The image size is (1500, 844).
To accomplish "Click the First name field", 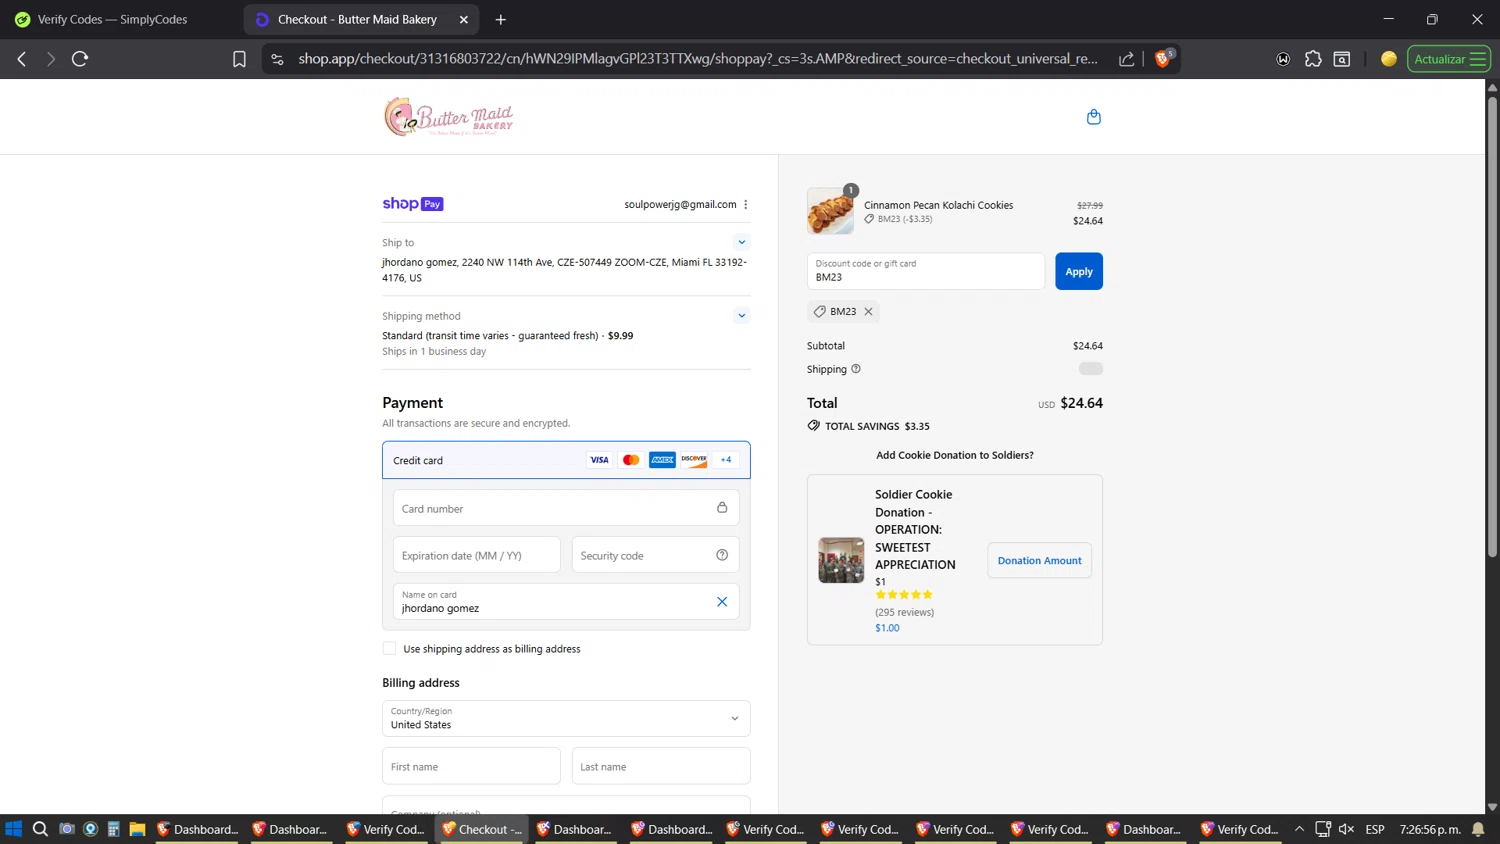I will point(471,766).
